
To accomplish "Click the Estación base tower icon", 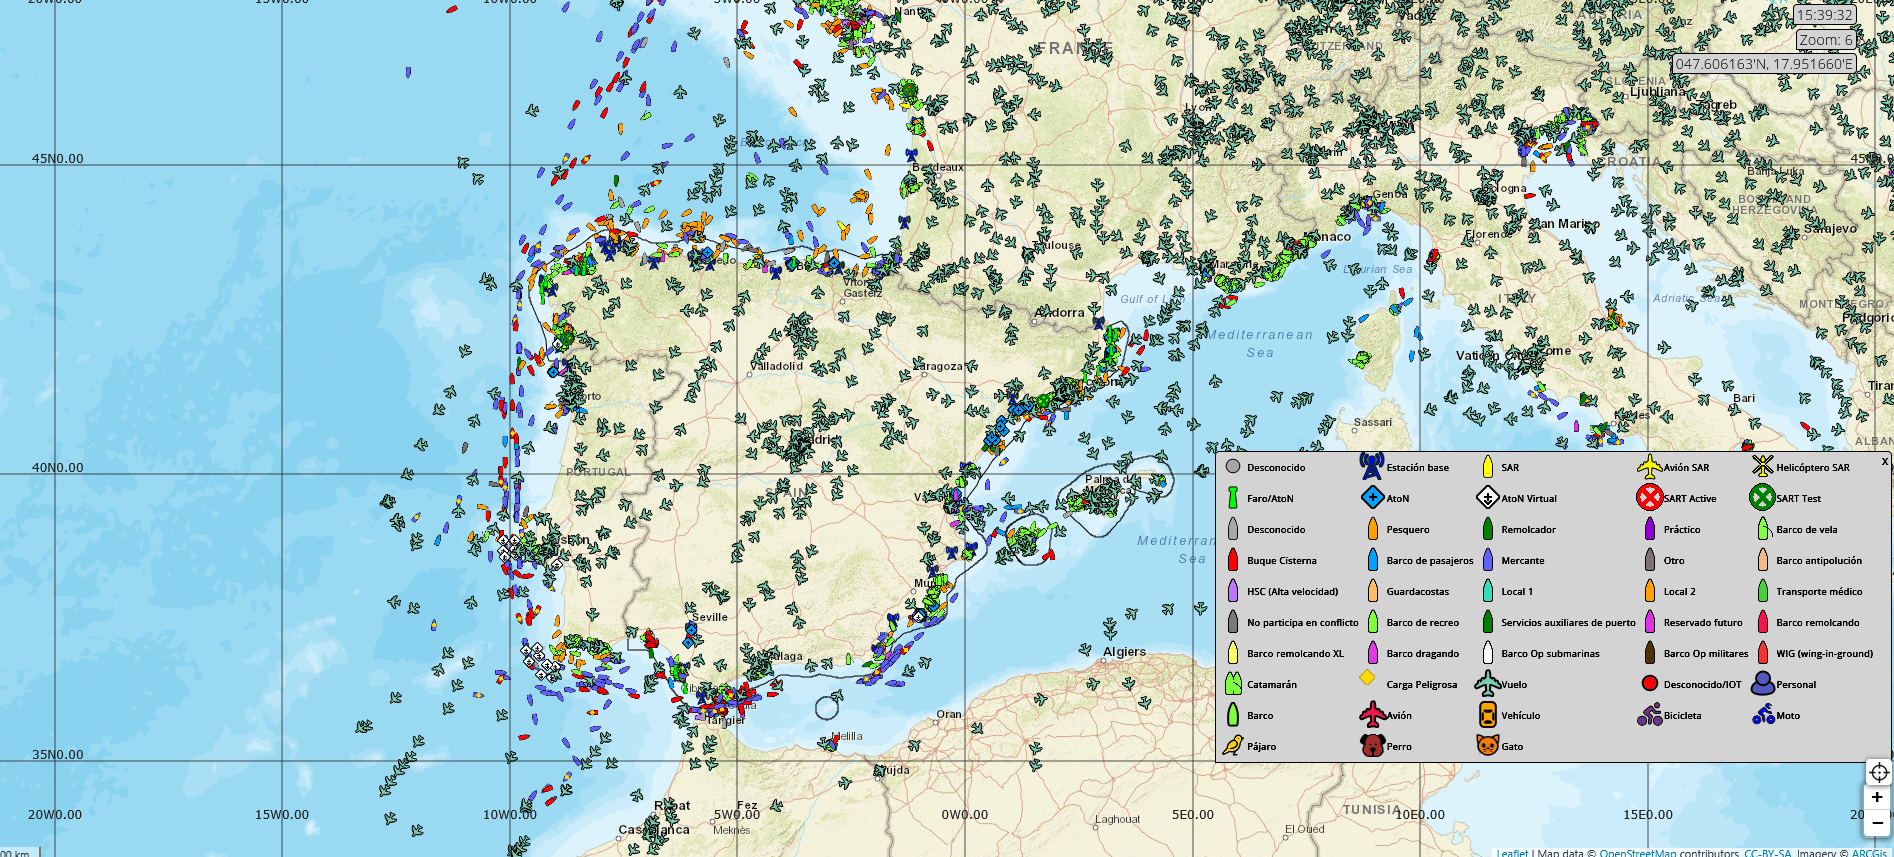I will coord(1371,466).
